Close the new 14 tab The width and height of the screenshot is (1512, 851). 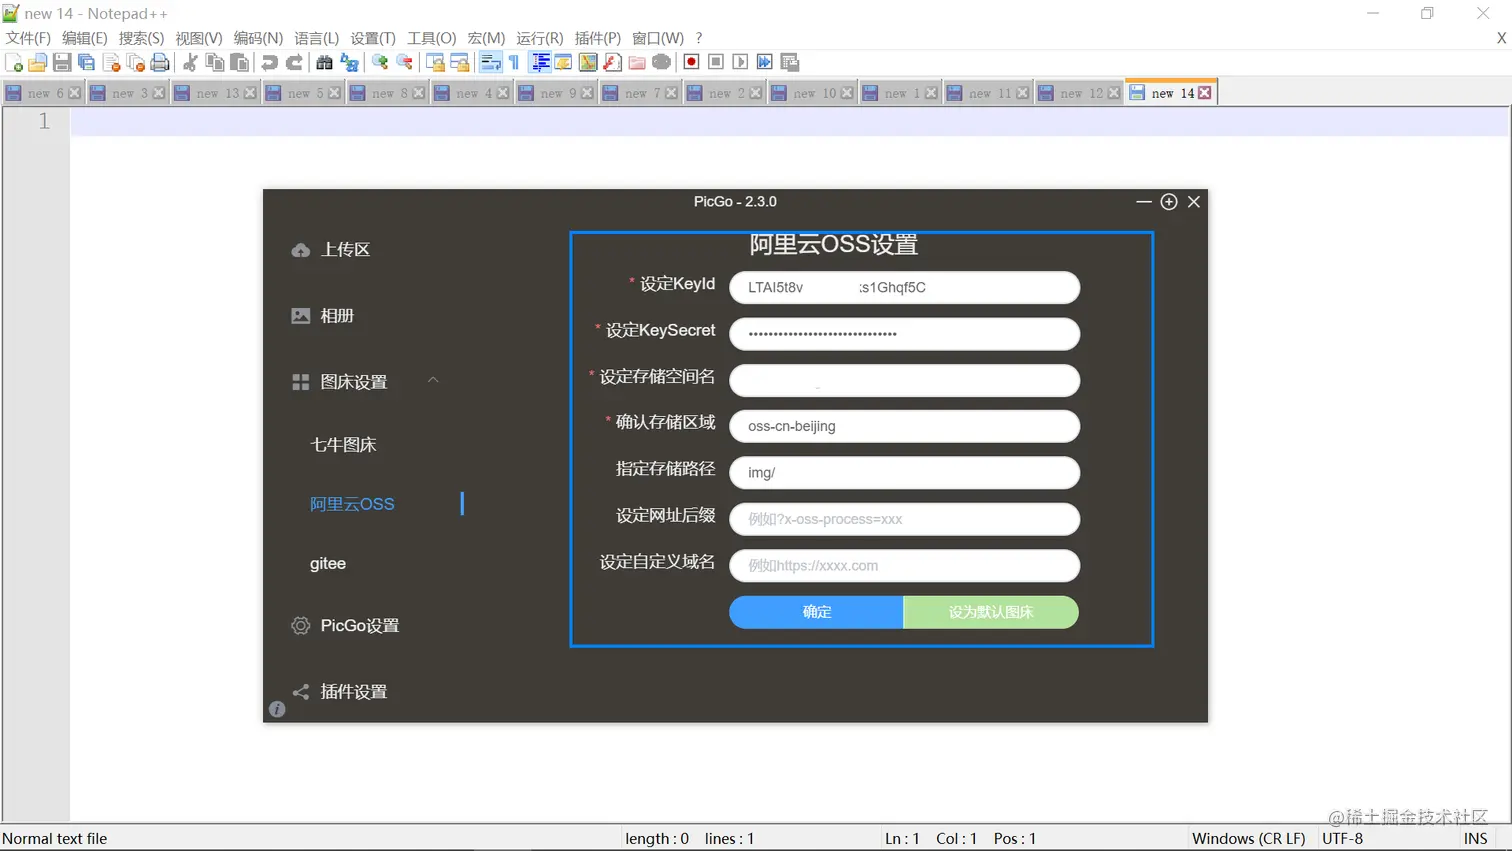1205,93
